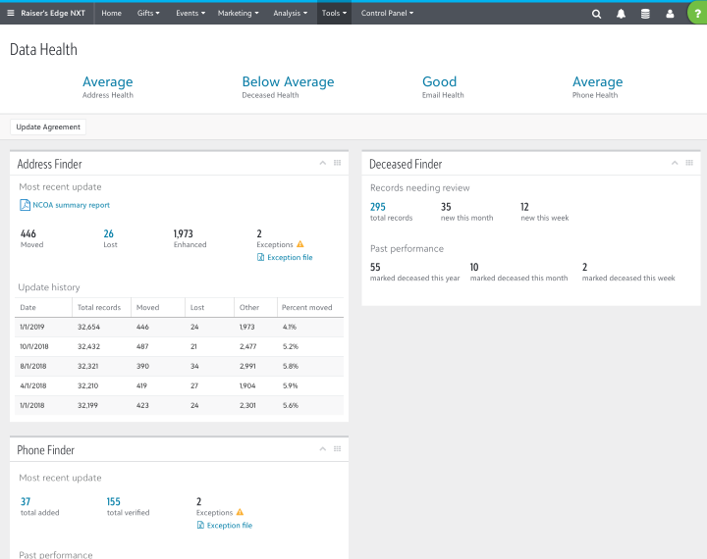Screen dimensions: 707x559
Task: Open the user profile icon
Action: click(670, 14)
